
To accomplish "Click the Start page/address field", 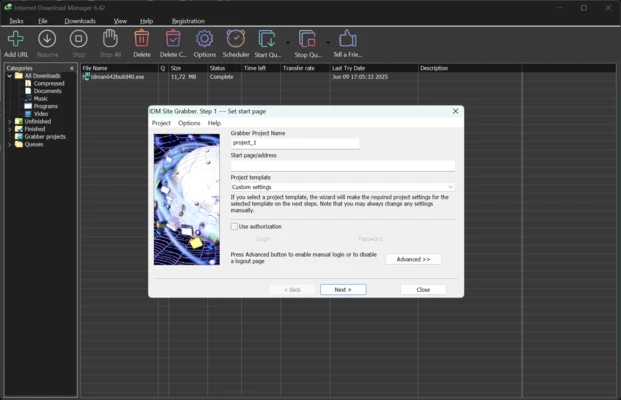I will (x=343, y=165).
